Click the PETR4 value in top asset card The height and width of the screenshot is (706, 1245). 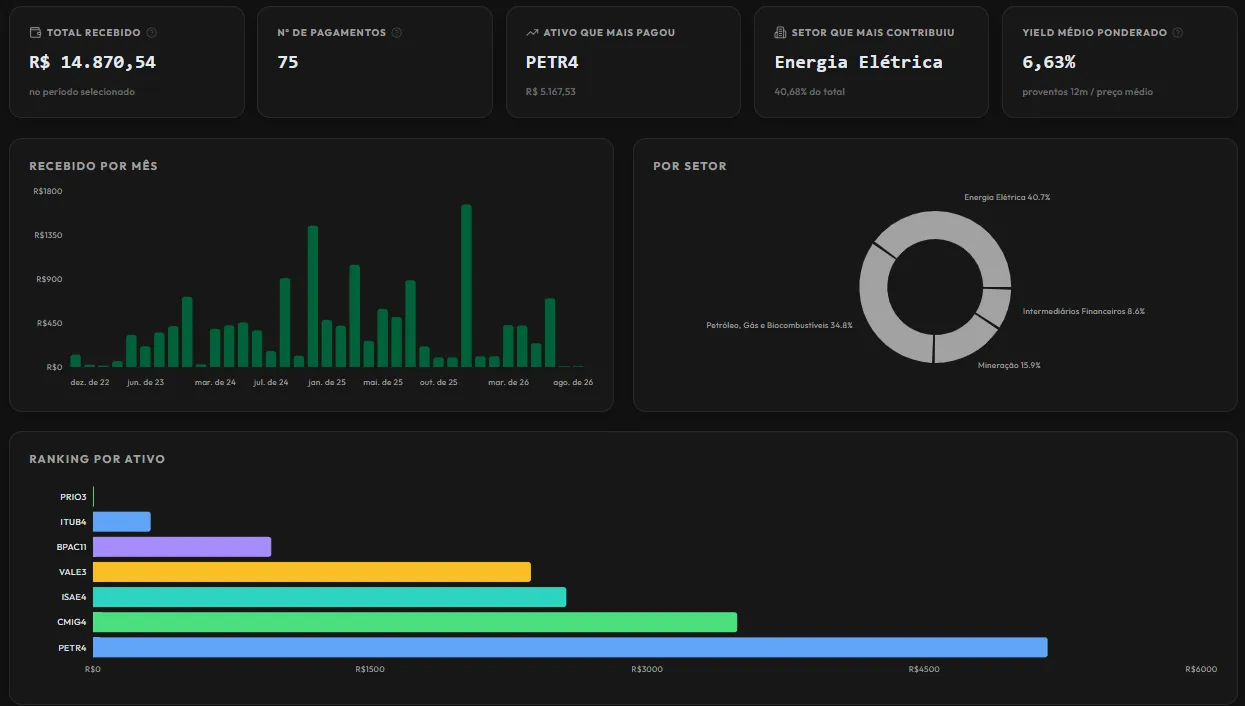click(552, 62)
